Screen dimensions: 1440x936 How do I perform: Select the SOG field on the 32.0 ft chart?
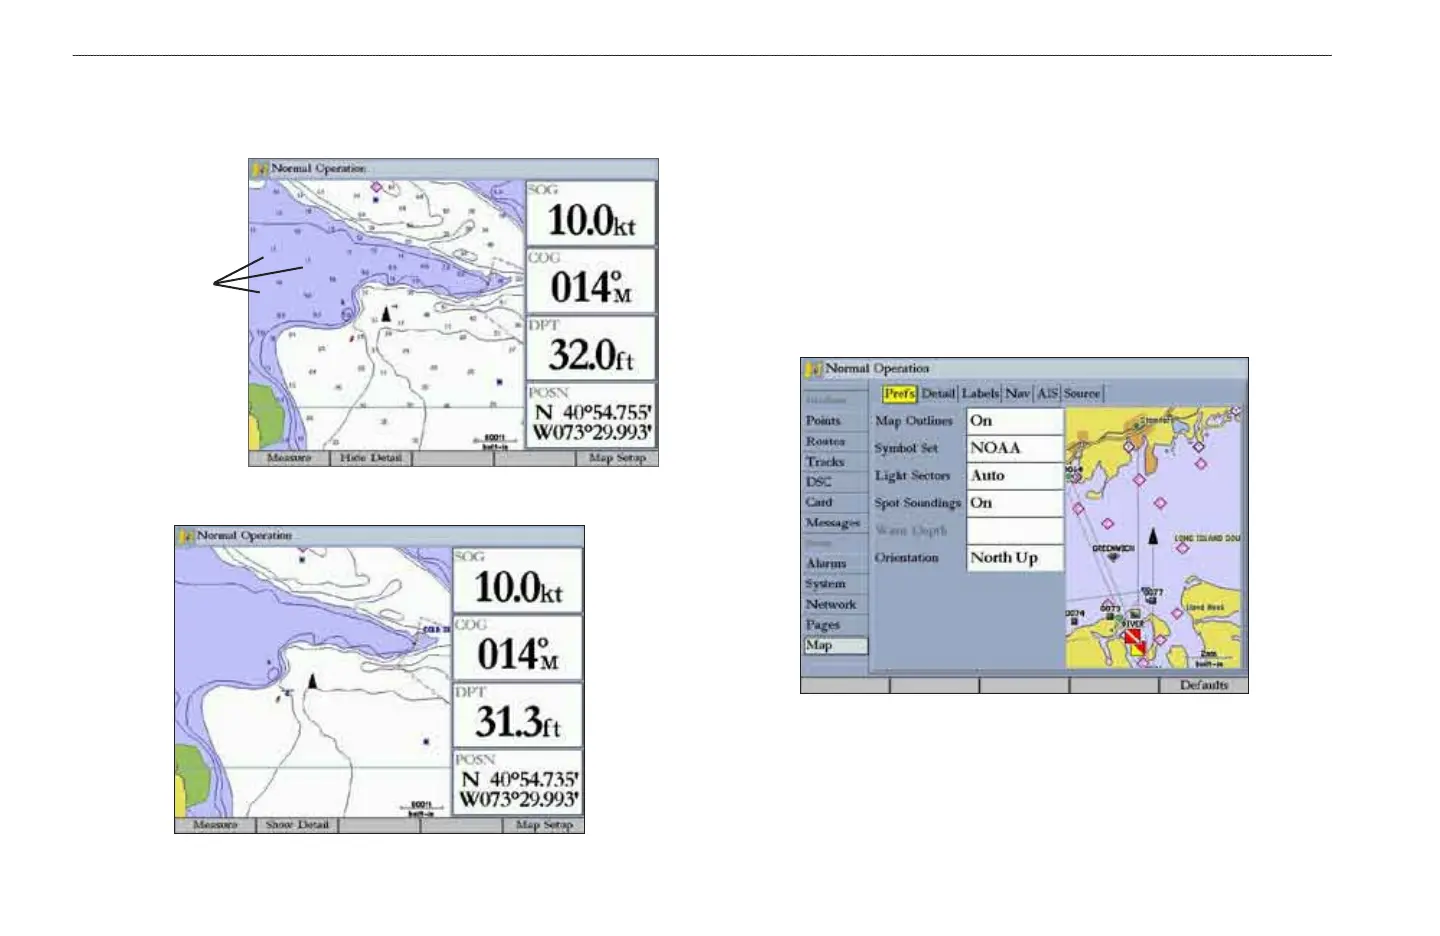point(591,213)
